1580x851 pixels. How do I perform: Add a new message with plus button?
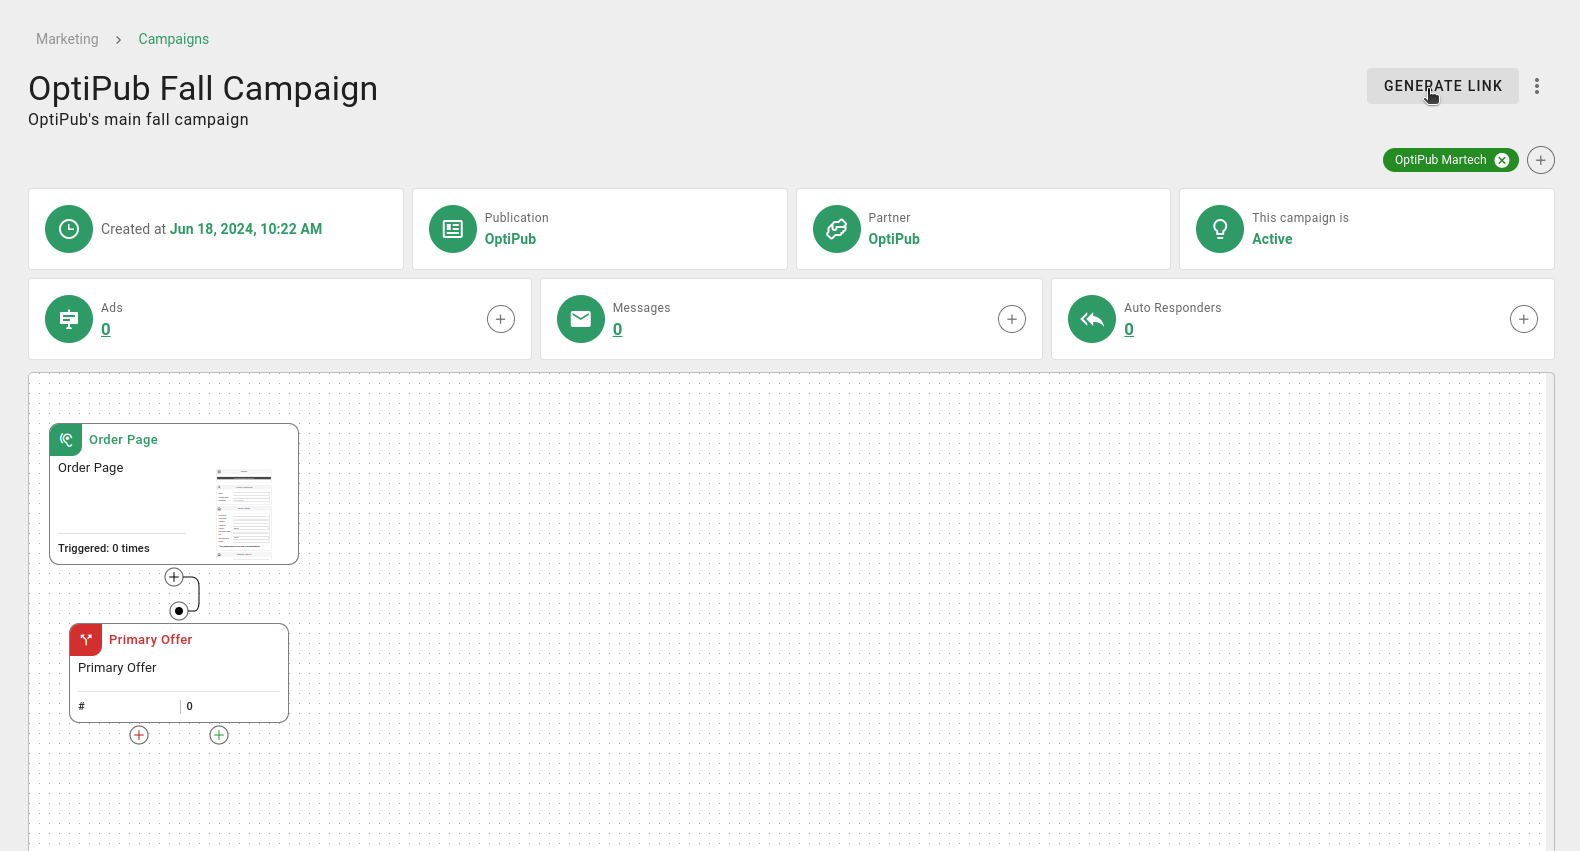coord(1012,319)
